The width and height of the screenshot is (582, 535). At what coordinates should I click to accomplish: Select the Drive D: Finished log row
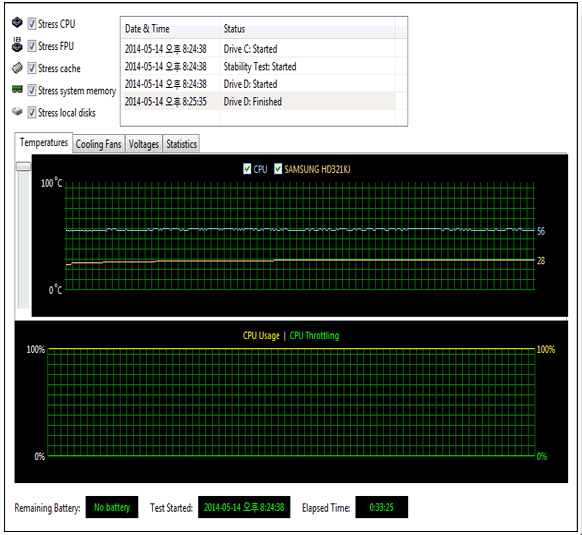(x=258, y=101)
